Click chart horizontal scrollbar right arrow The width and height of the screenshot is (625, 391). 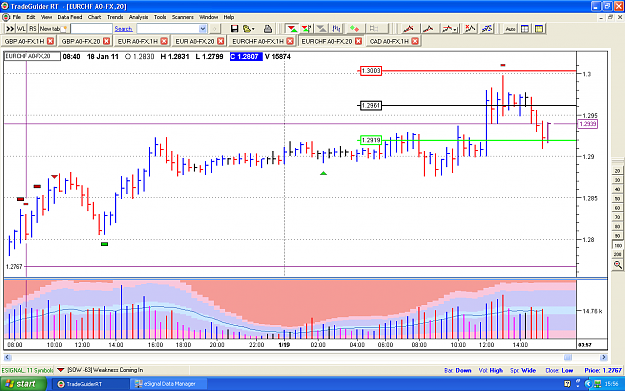click(x=603, y=358)
